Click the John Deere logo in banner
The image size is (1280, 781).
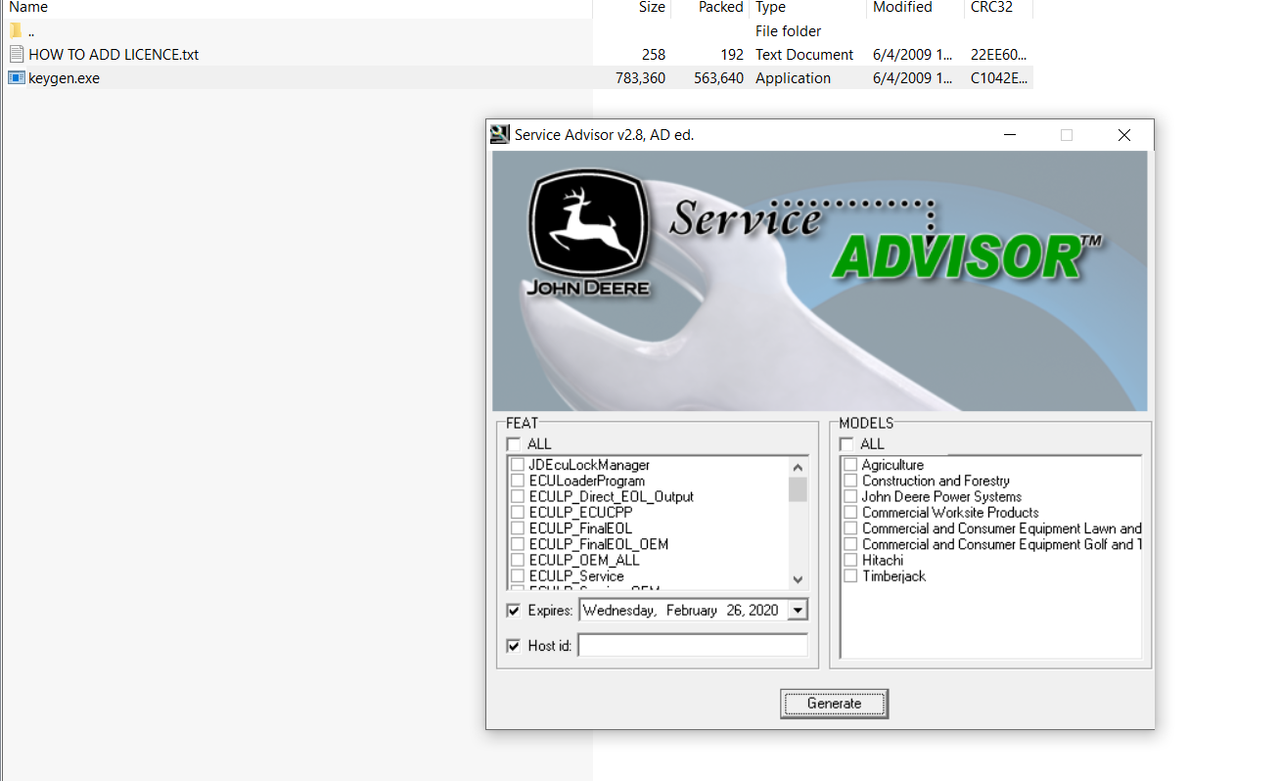tap(589, 232)
